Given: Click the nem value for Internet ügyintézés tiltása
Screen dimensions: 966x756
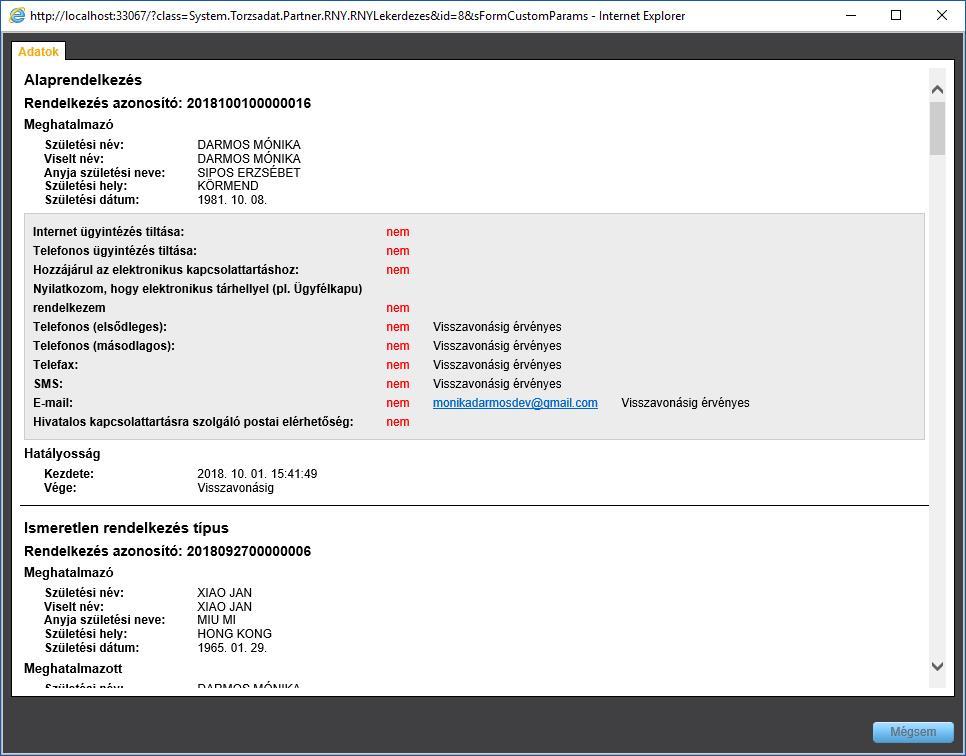Looking at the screenshot, I should (x=398, y=232).
